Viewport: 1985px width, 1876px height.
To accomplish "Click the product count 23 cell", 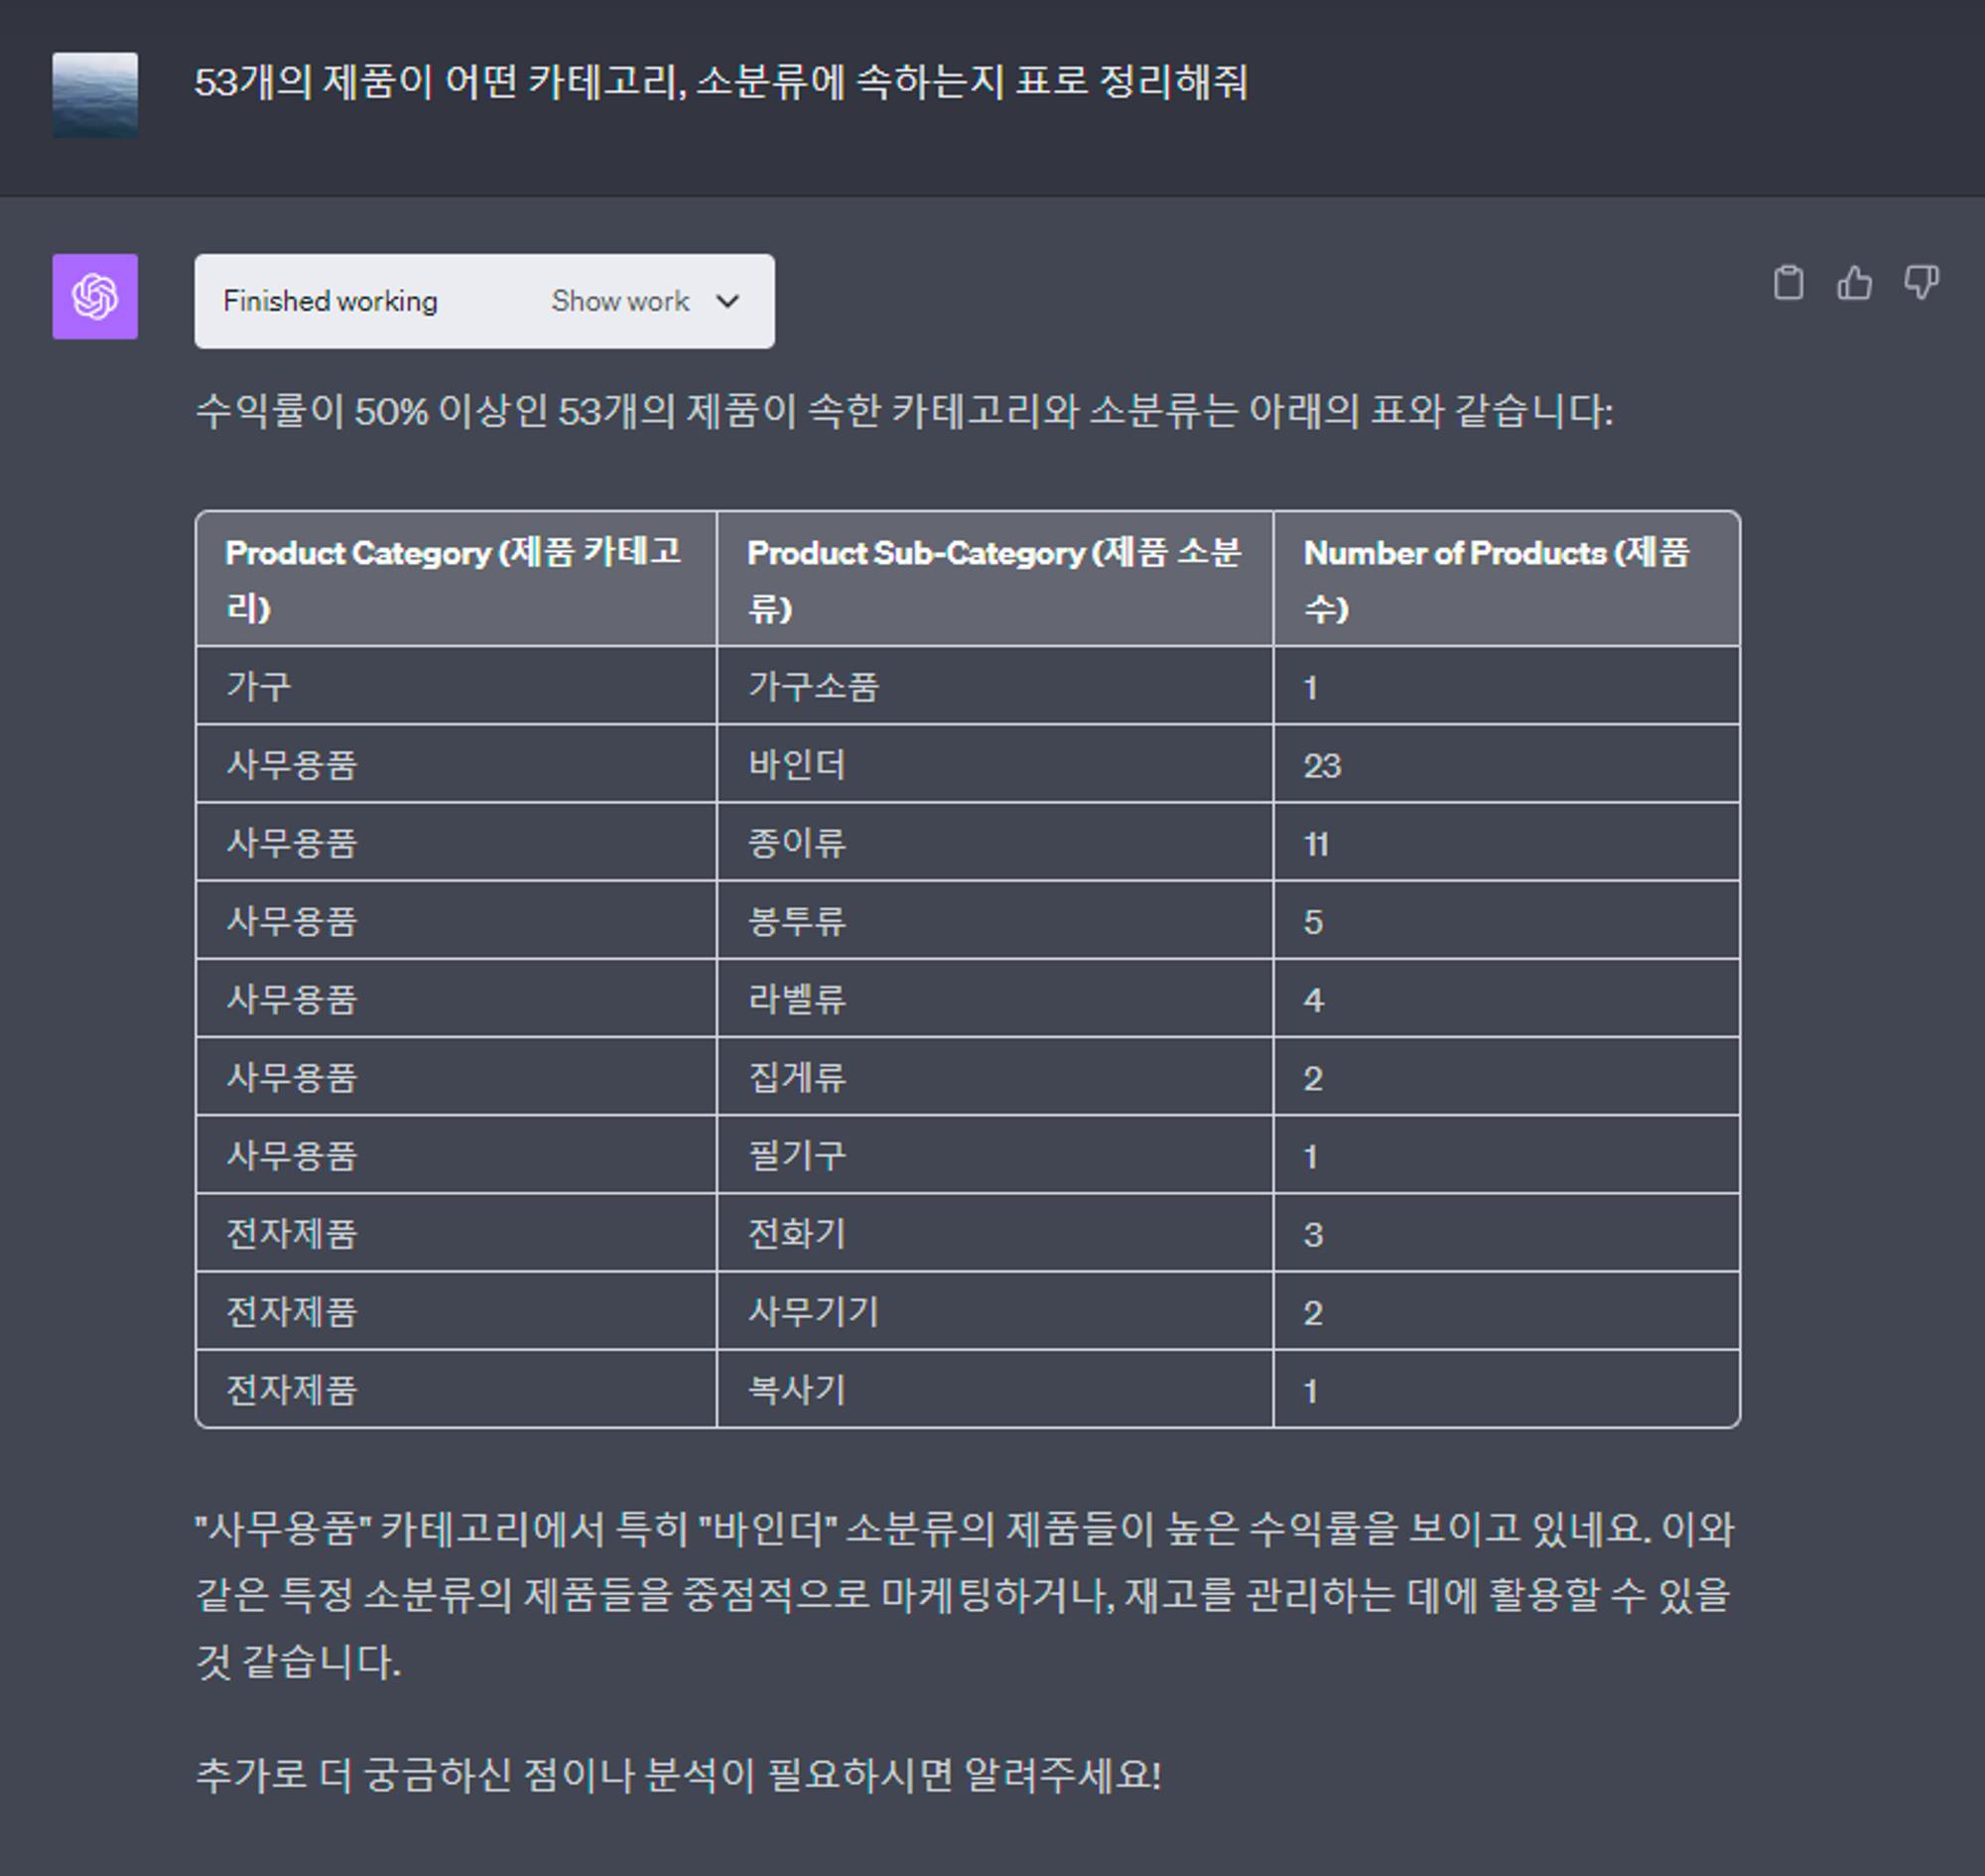I will pyautogui.click(x=1506, y=764).
